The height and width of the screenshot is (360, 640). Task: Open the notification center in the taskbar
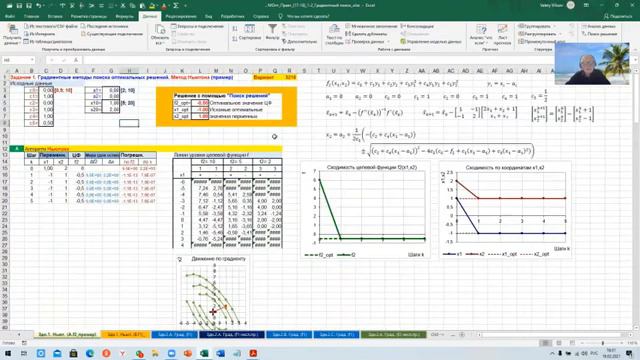[x=629, y=353]
